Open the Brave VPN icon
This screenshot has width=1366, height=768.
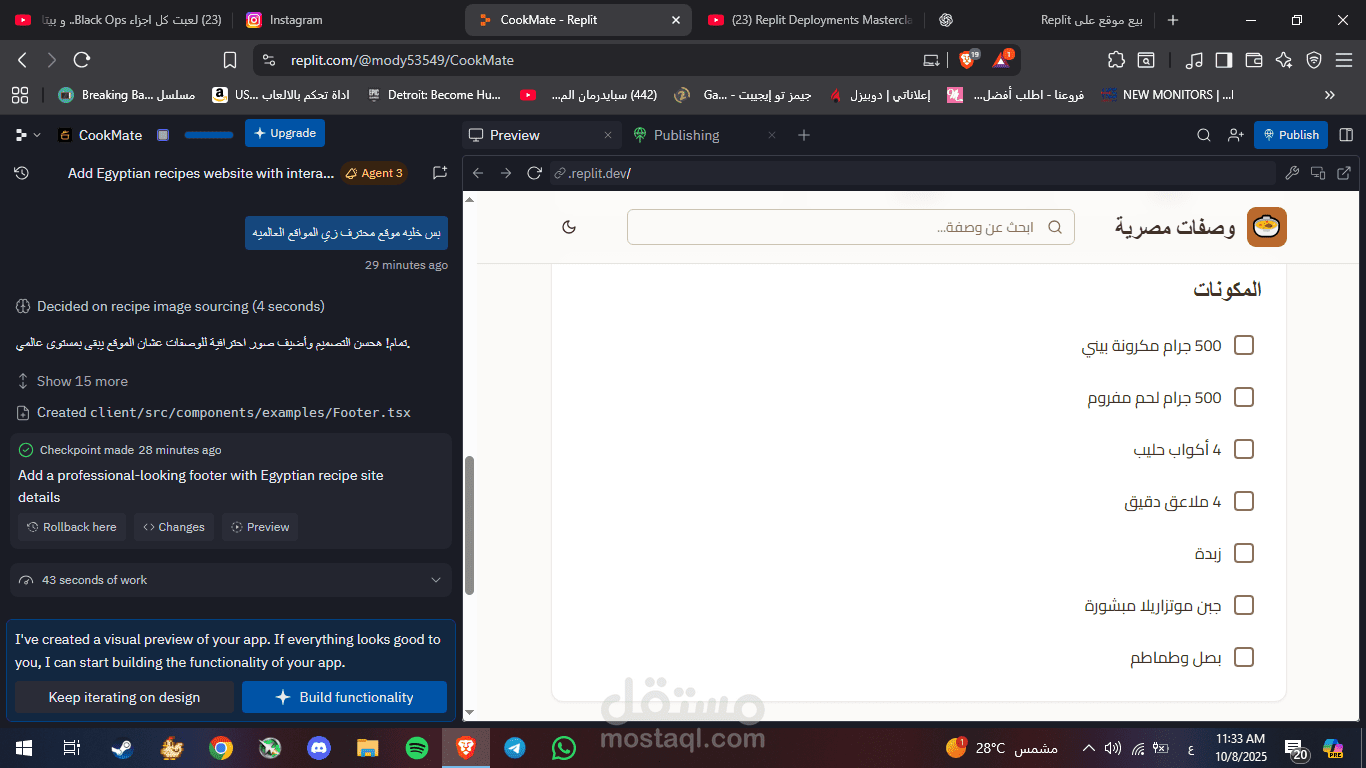[1314, 60]
